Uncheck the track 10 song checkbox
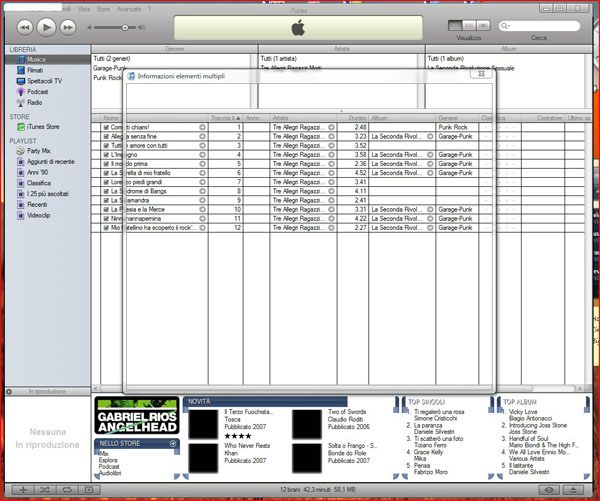 pyautogui.click(x=106, y=209)
